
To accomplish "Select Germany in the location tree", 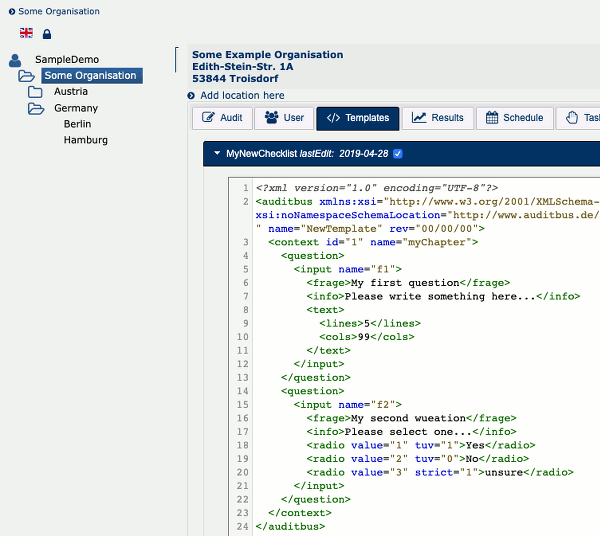I will pos(76,108).
